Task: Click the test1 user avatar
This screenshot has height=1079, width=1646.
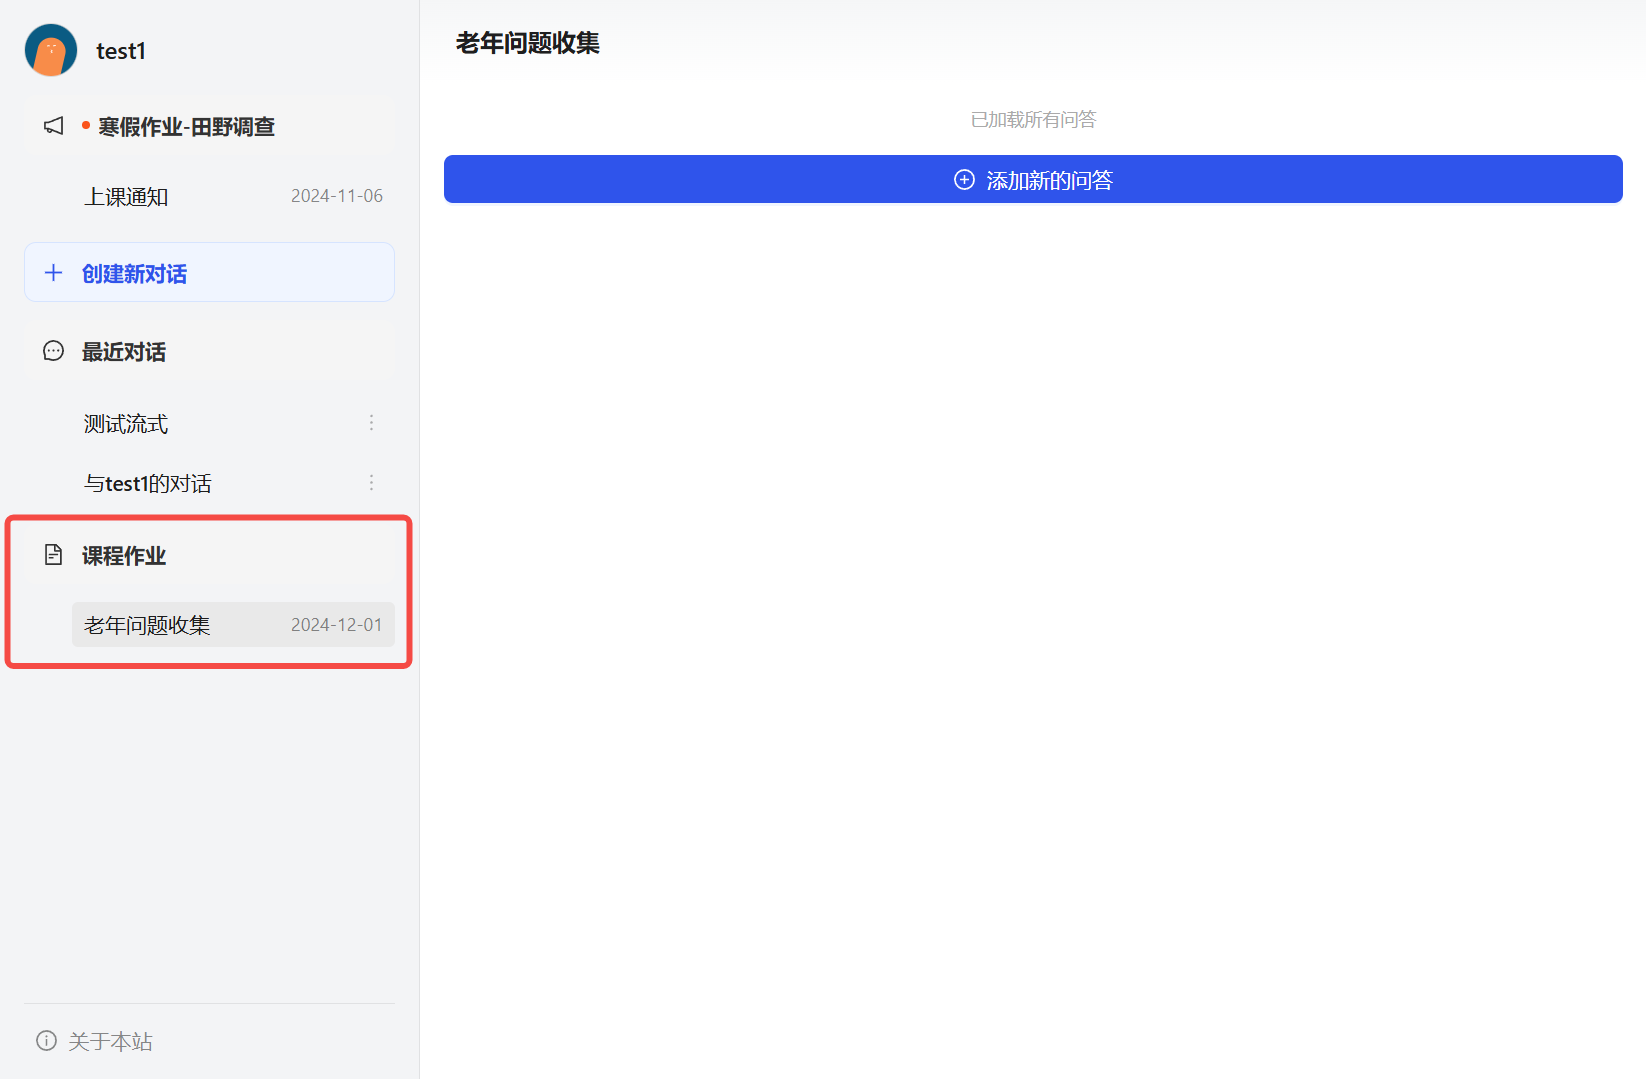Action: click(x=51, y=50)
